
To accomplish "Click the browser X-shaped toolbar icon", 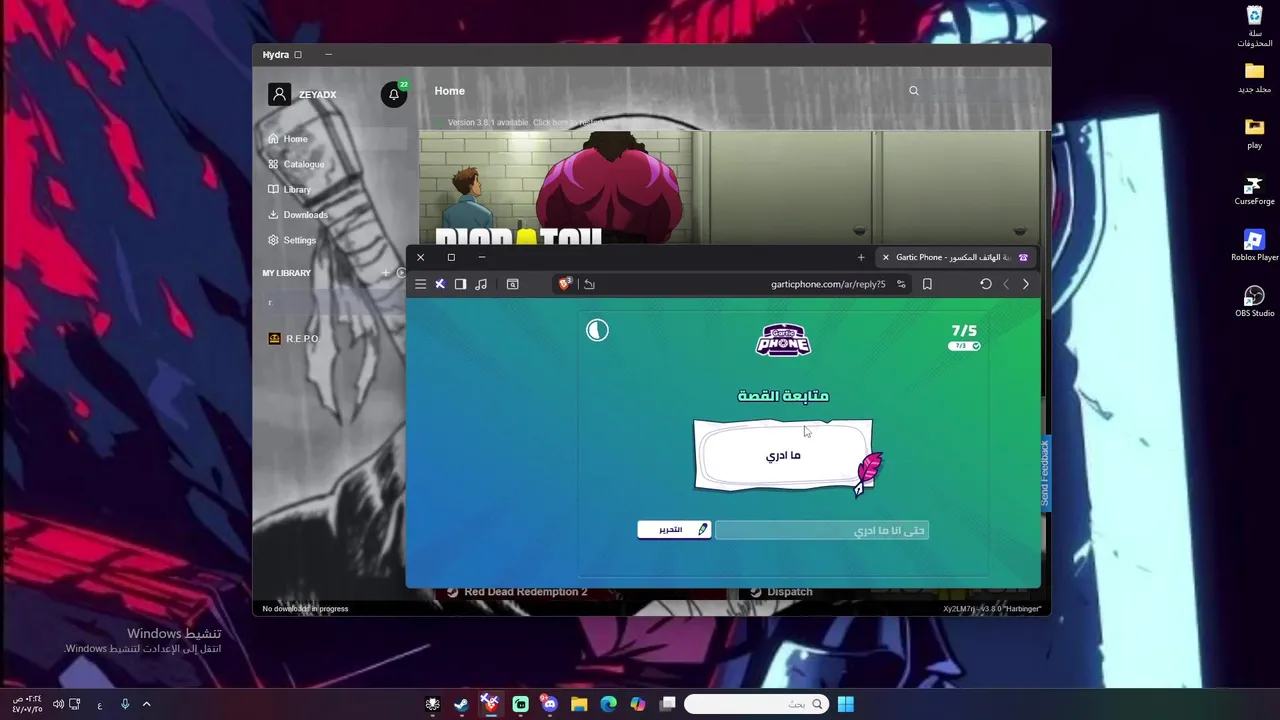I will [439, 284].
